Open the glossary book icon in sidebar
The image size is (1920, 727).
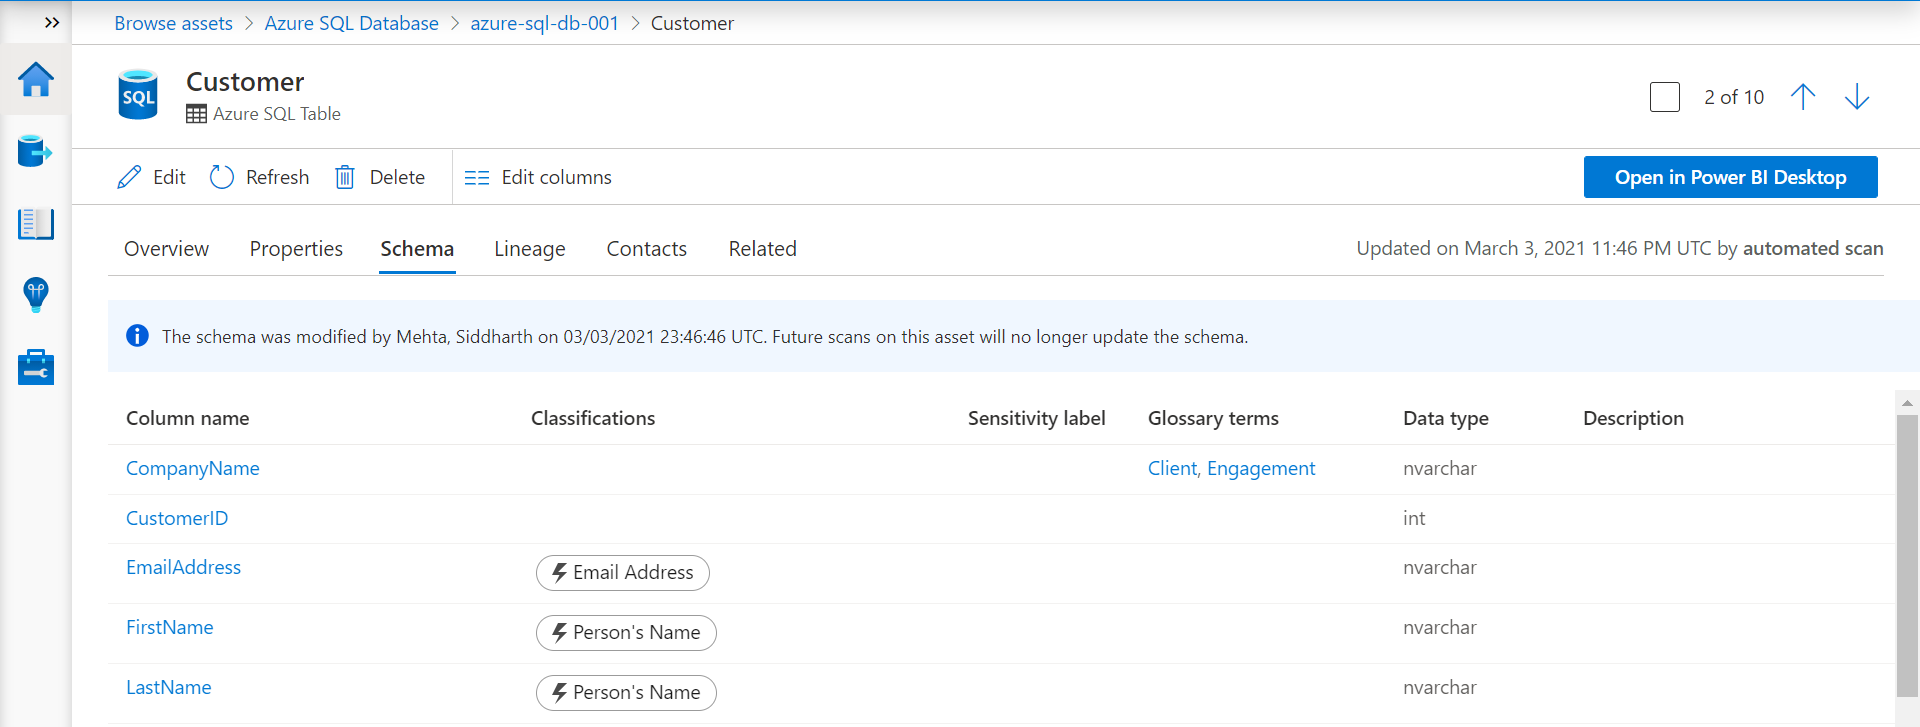pos(36,224)
